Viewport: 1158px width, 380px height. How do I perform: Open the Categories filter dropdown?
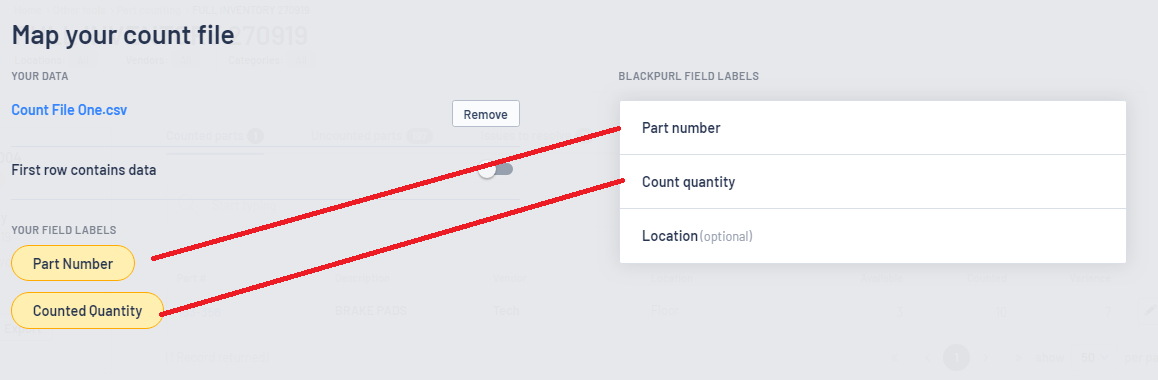pyautogui.click(x=300, y=61)
